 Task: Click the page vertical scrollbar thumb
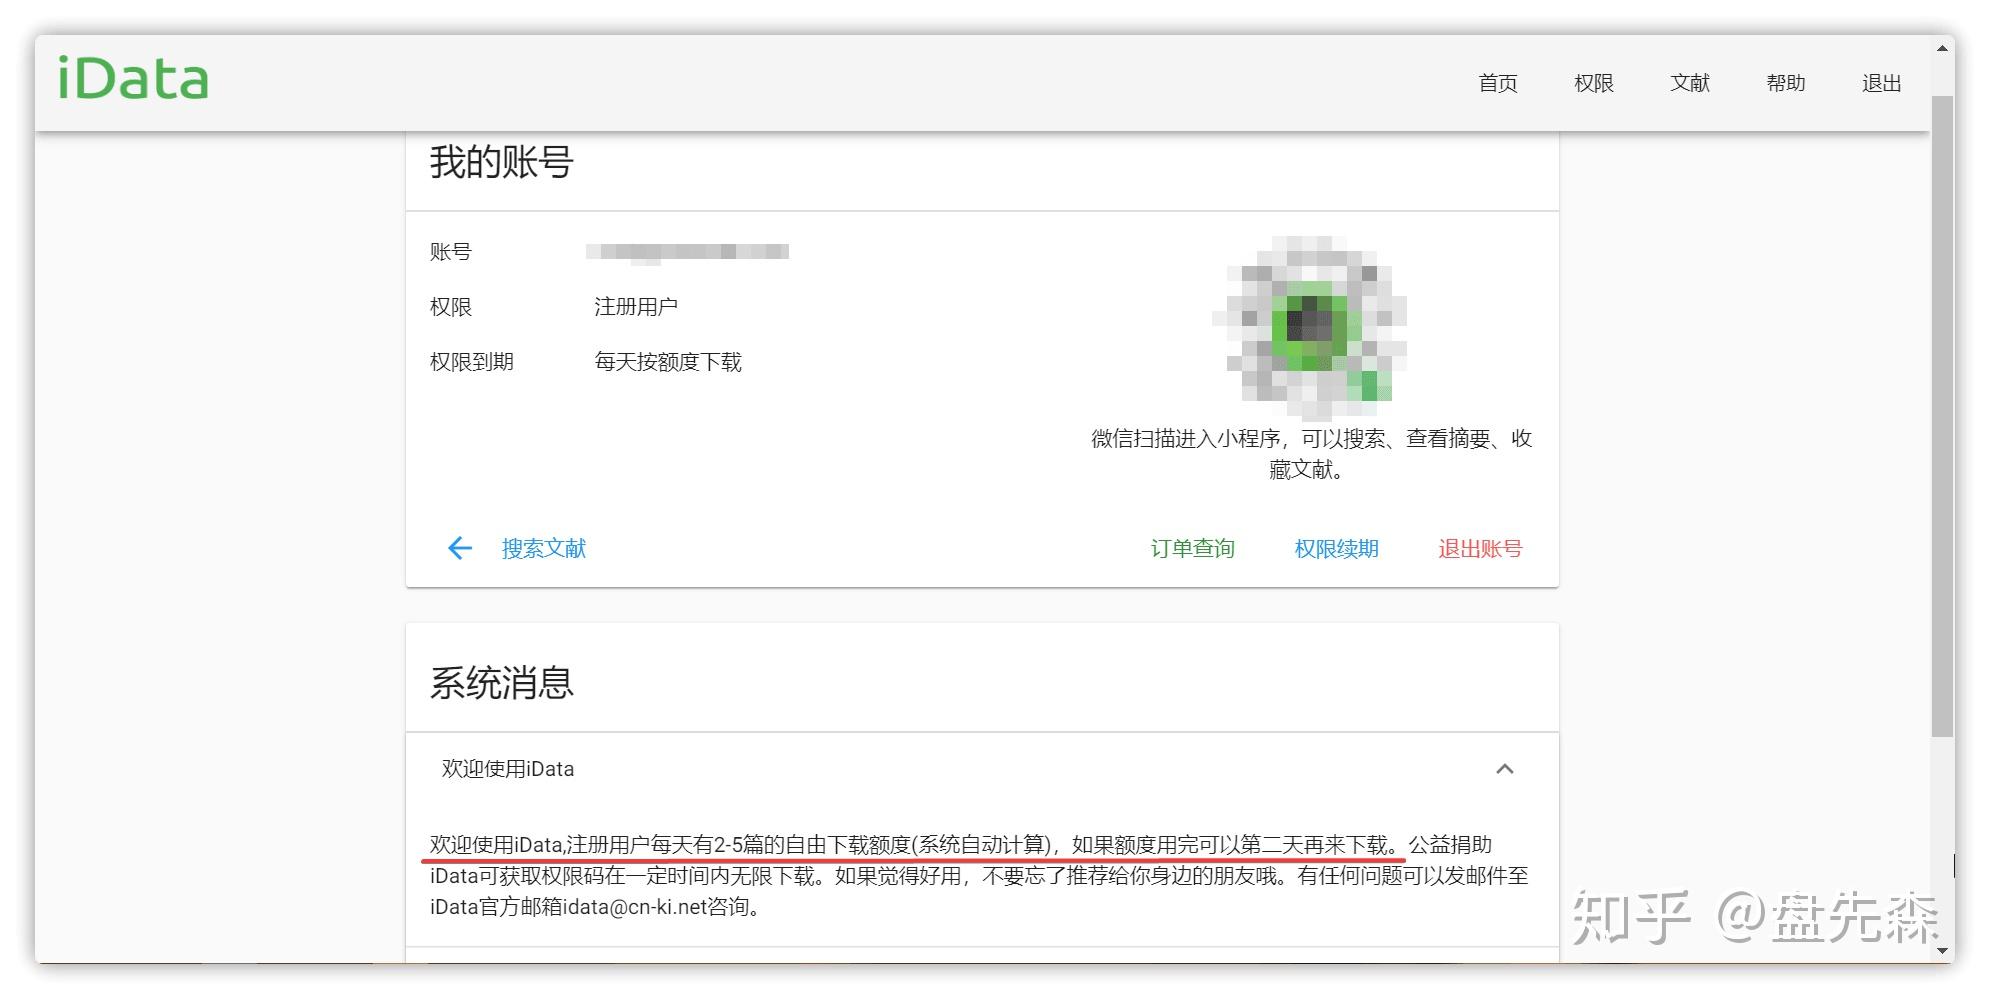(1941, 416)
